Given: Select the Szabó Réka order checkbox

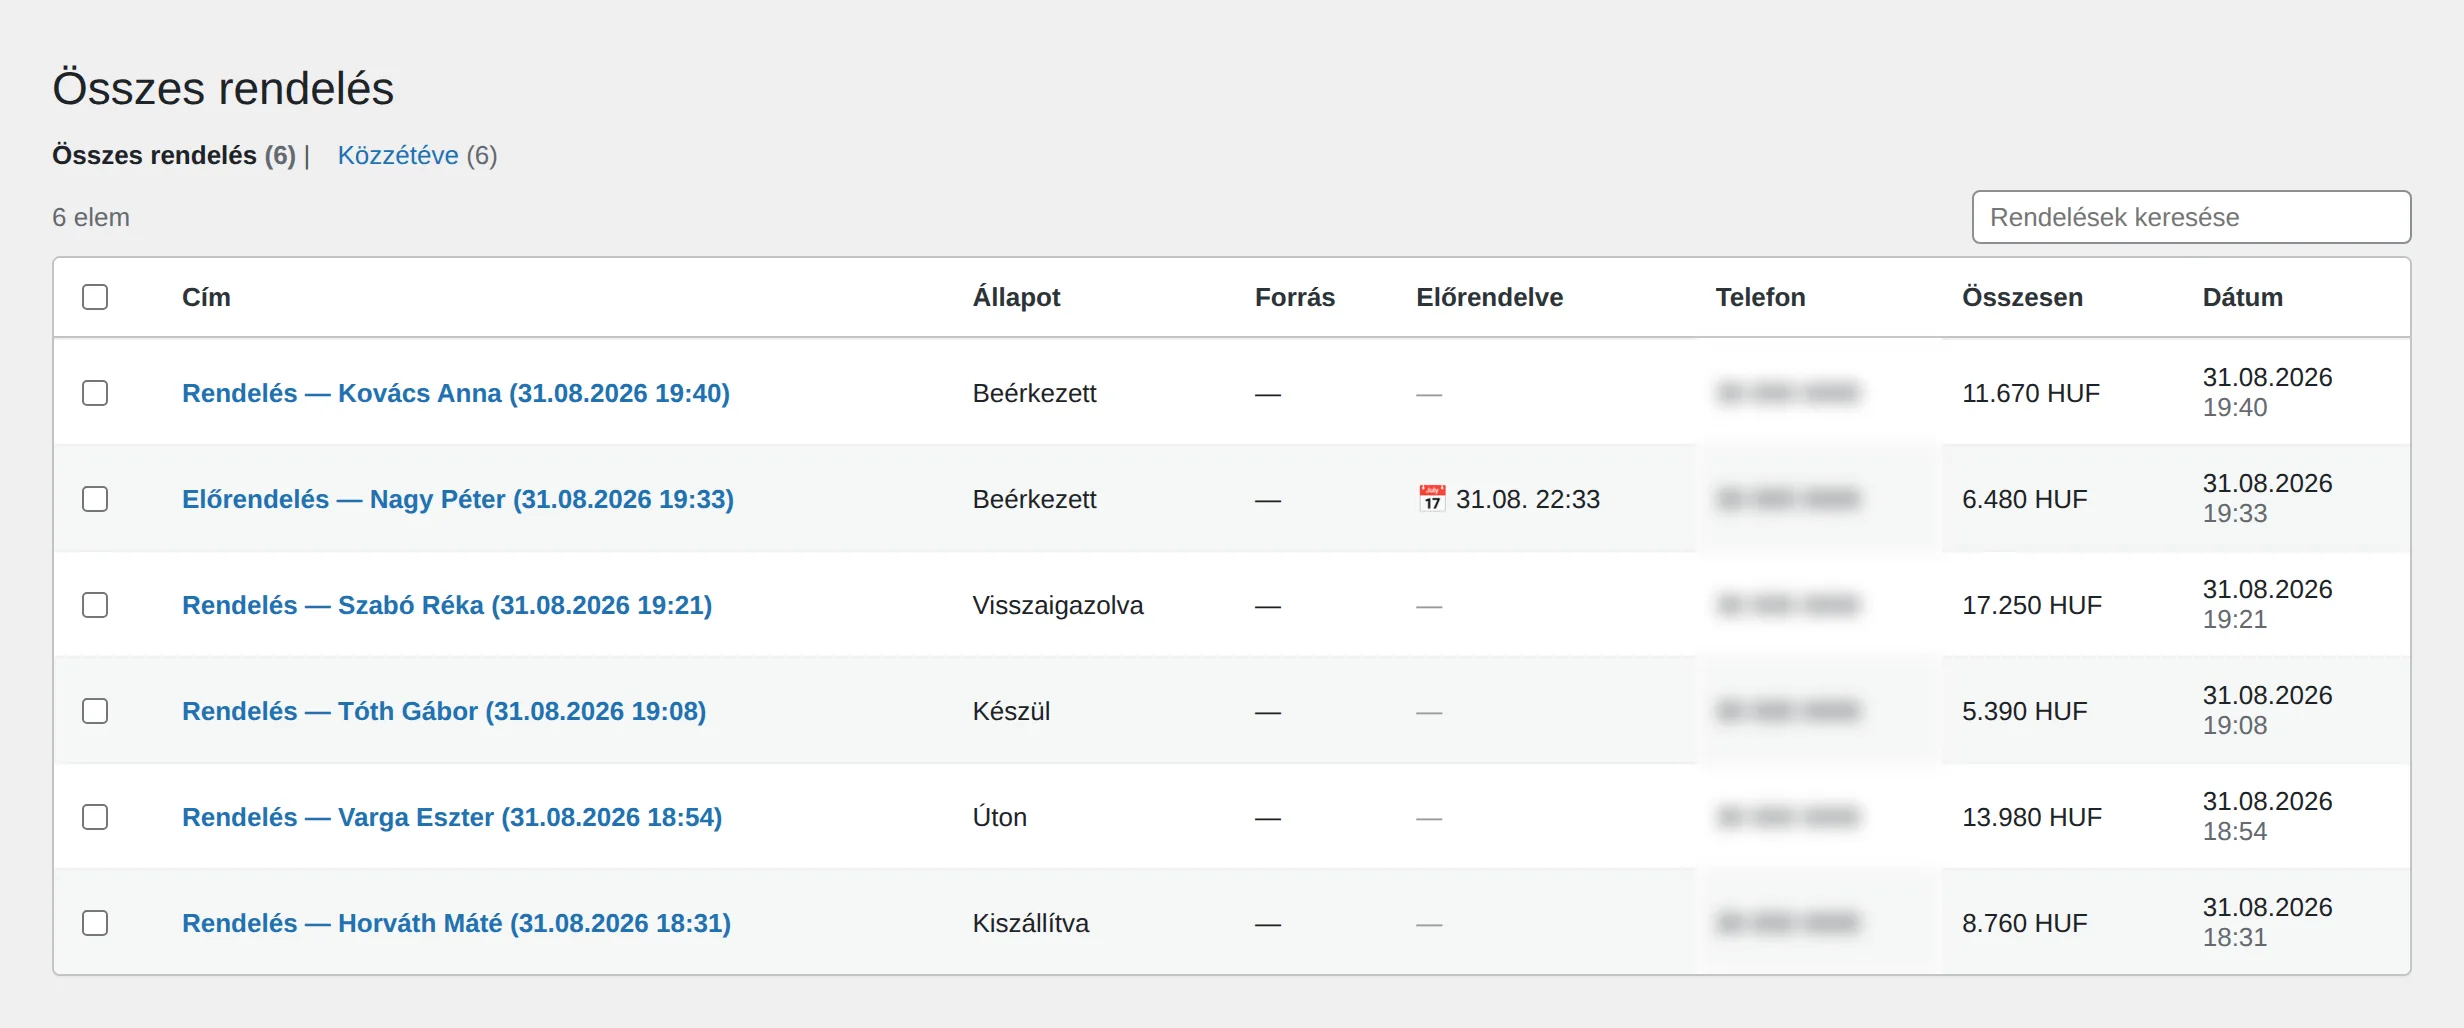Looking at the screenshot, I should click(x=95, y=605).
